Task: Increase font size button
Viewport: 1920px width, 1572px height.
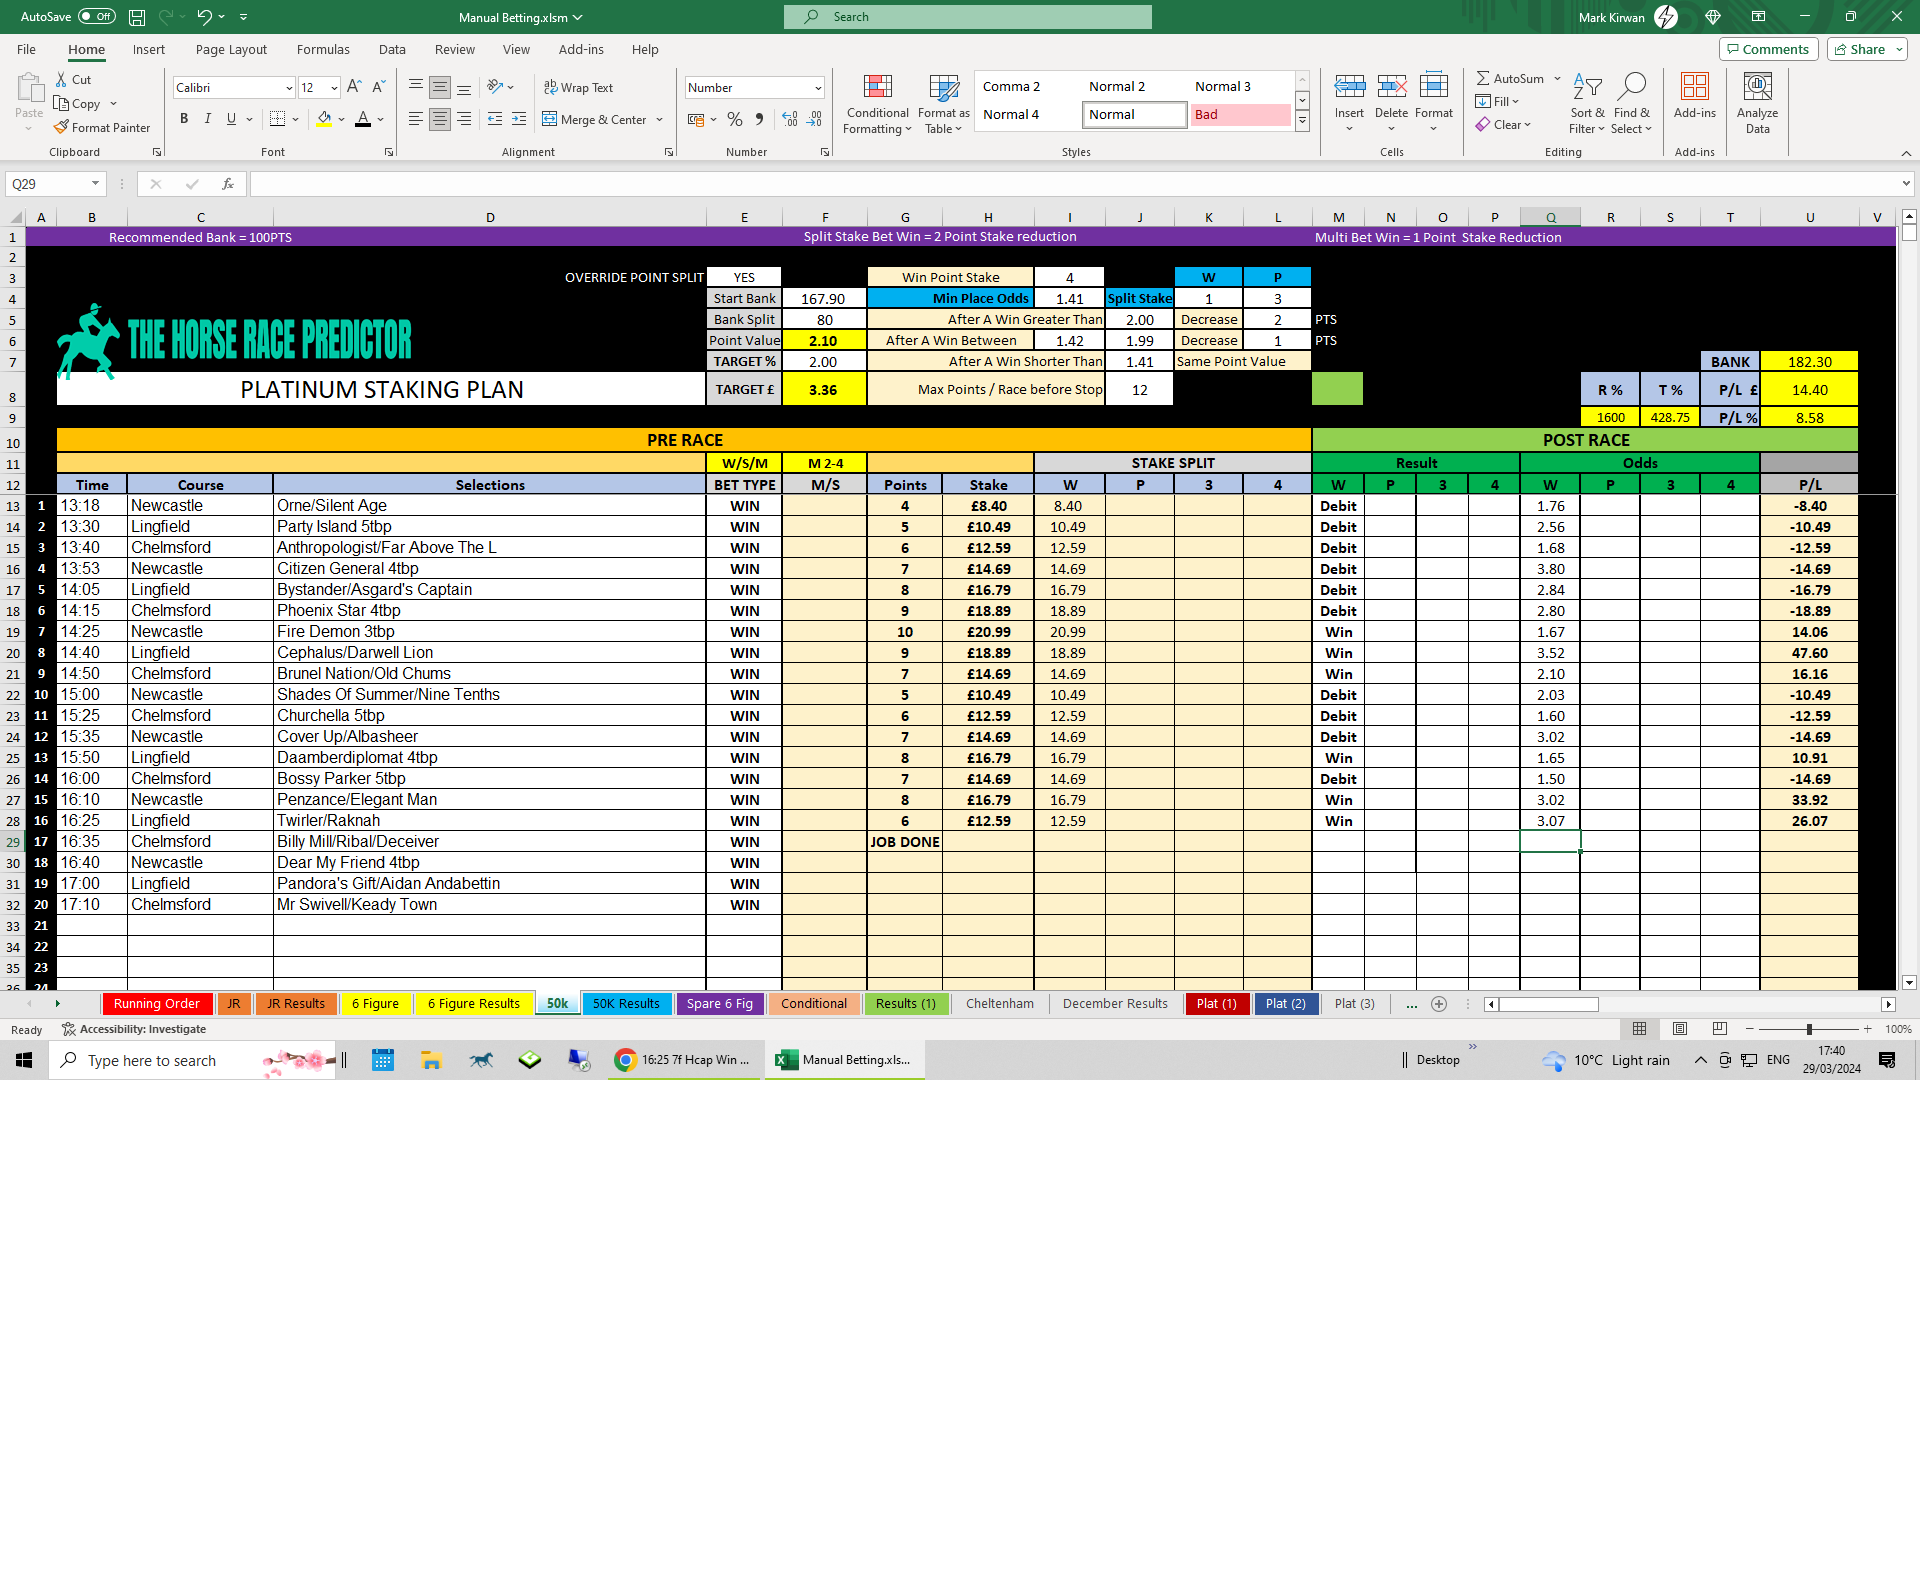Action: (x=354, y=87)
